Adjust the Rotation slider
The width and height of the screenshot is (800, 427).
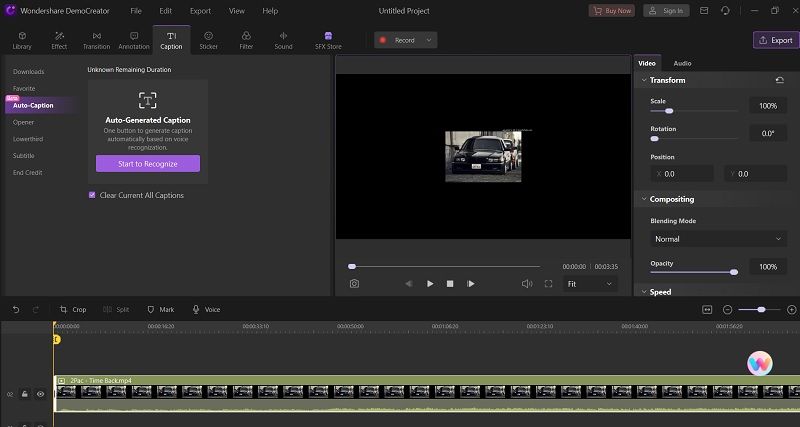(694, 139)
